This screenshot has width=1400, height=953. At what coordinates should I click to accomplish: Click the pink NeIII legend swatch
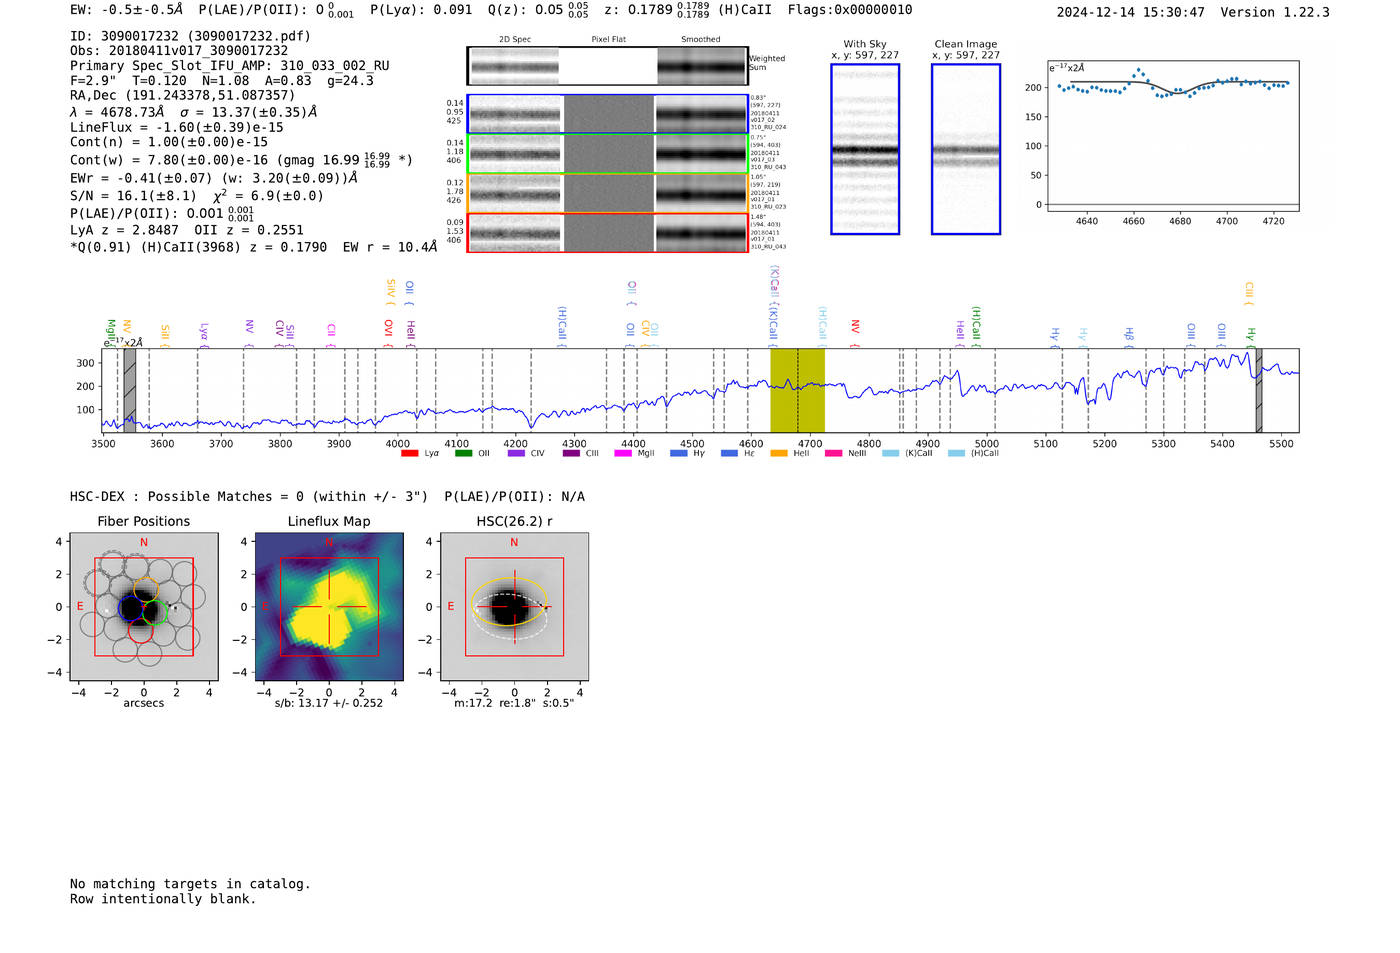[x=833, y=454]
